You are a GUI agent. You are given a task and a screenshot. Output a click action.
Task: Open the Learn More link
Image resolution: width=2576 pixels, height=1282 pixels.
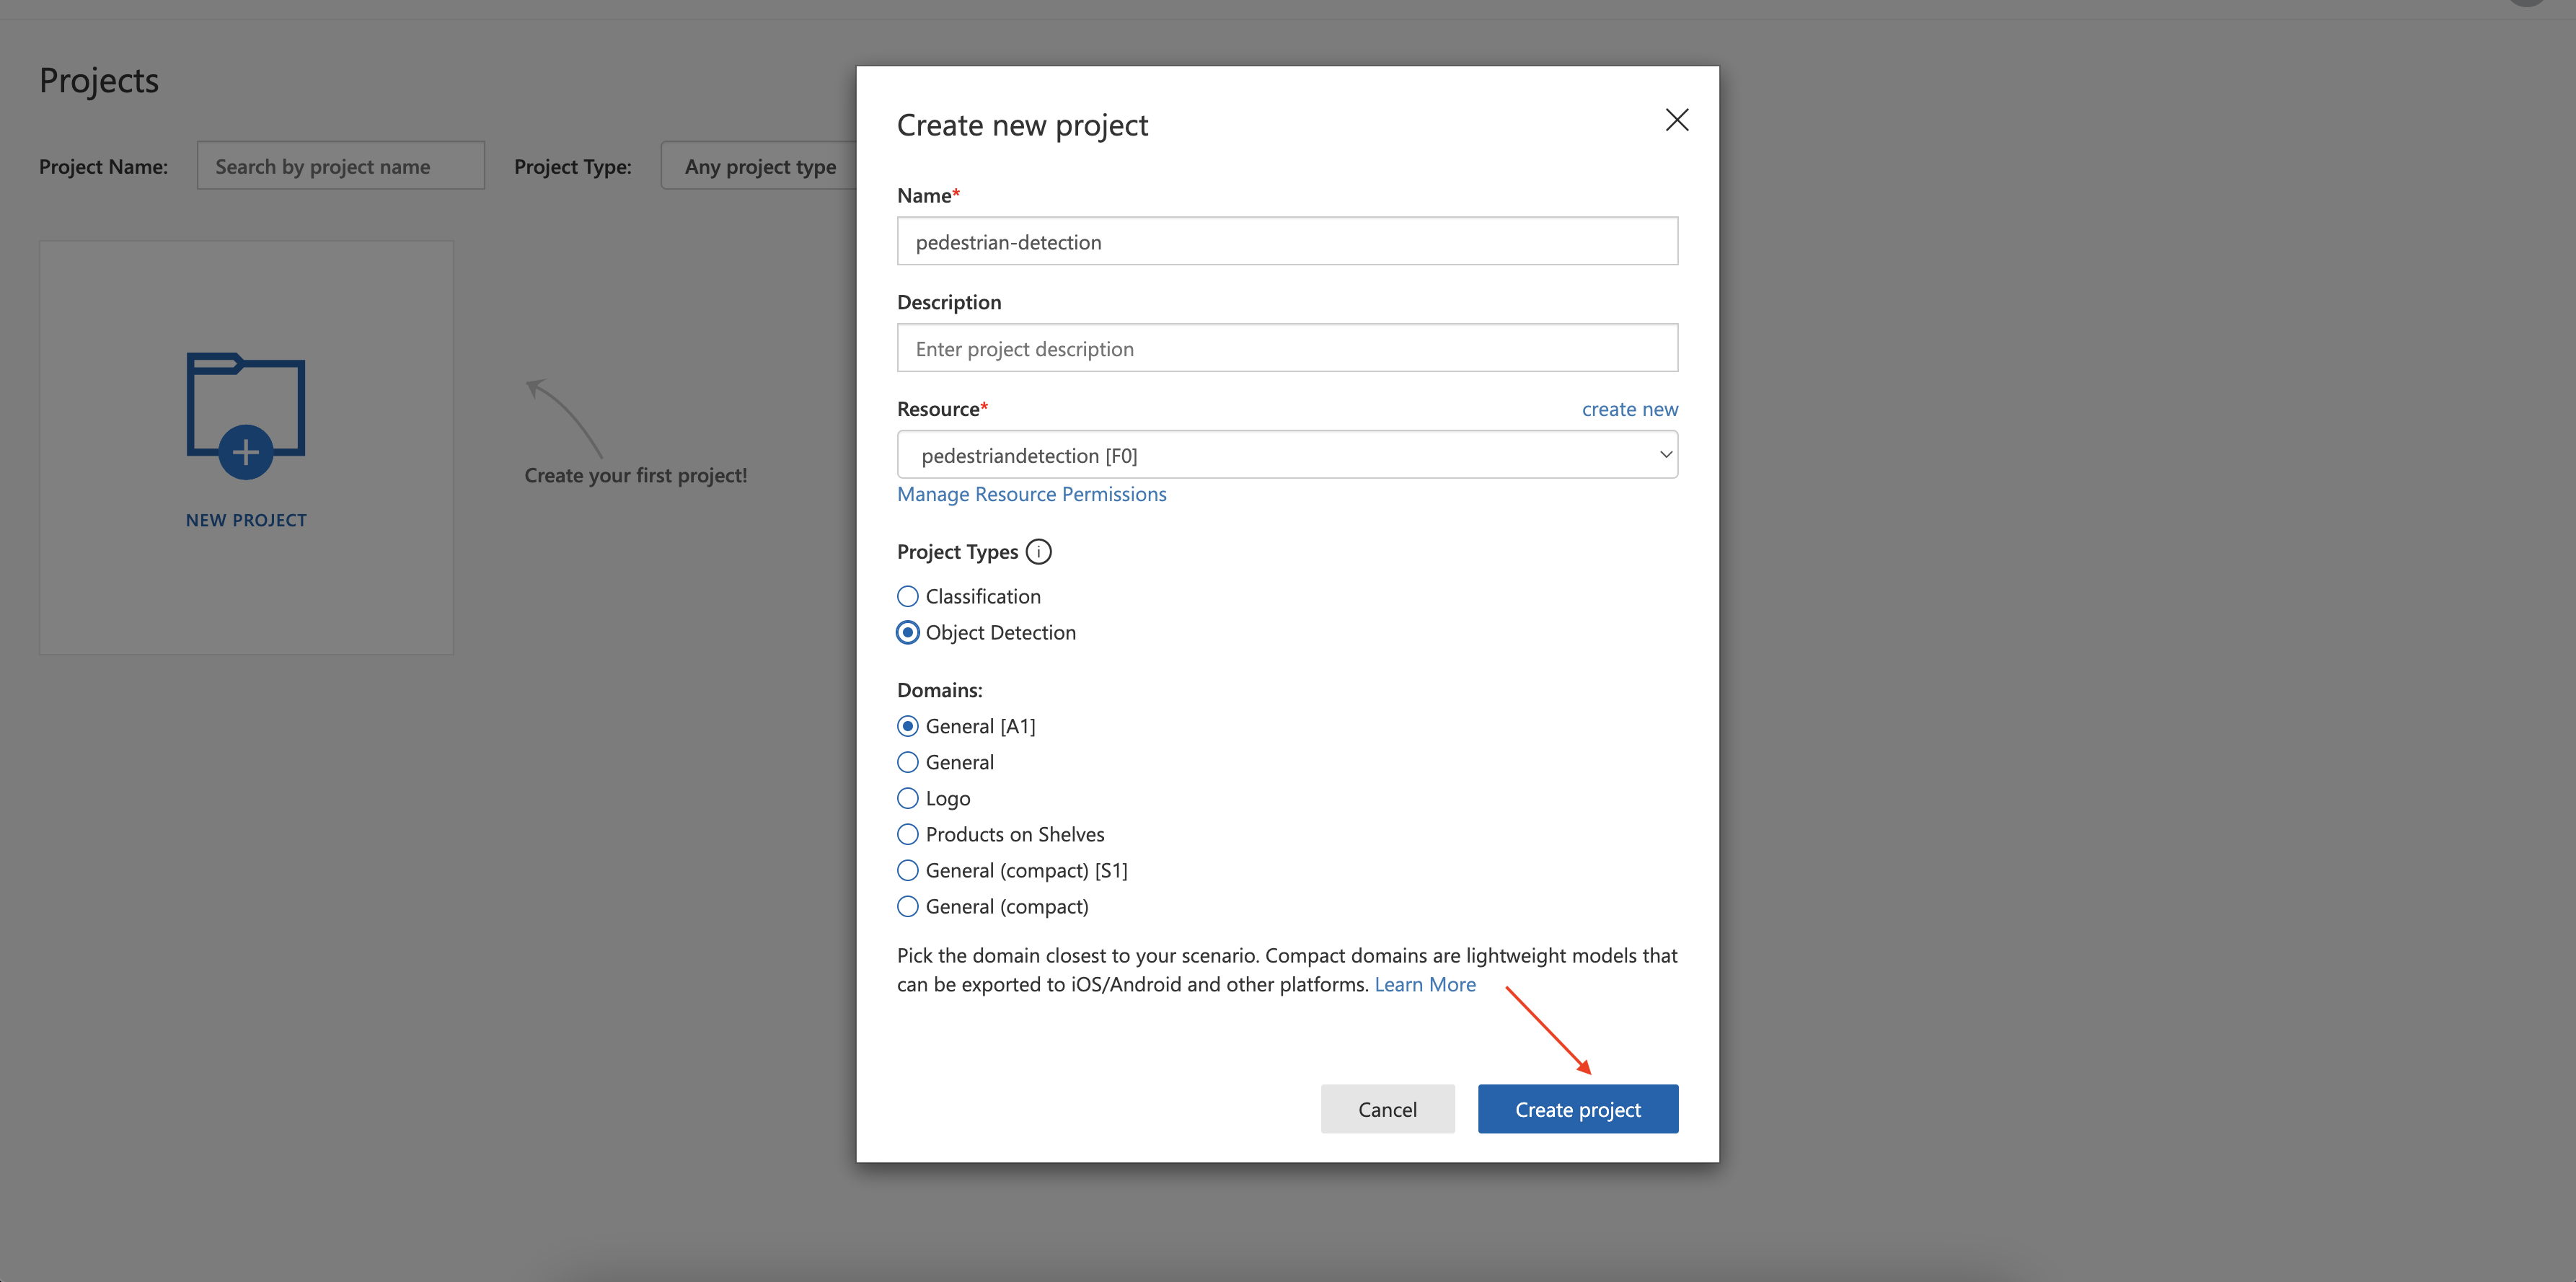tap(1425, 984)
